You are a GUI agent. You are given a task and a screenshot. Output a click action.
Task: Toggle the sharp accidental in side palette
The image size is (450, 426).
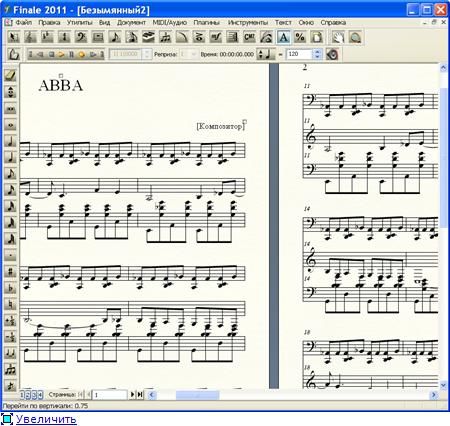[x=10, y=272]
